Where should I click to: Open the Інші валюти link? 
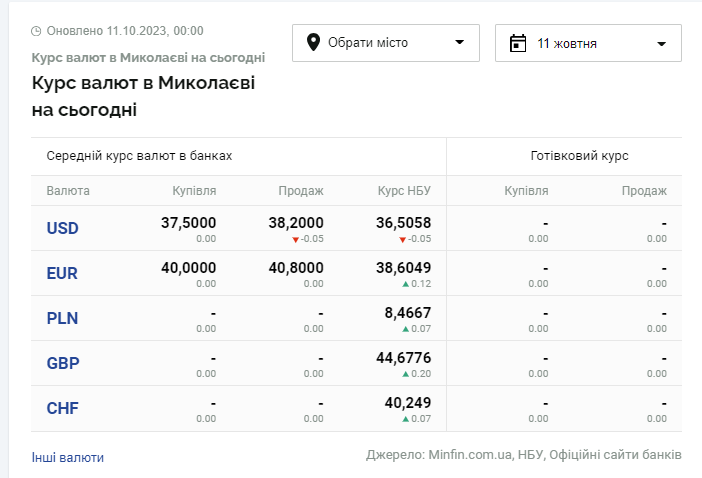pos(68,457)
